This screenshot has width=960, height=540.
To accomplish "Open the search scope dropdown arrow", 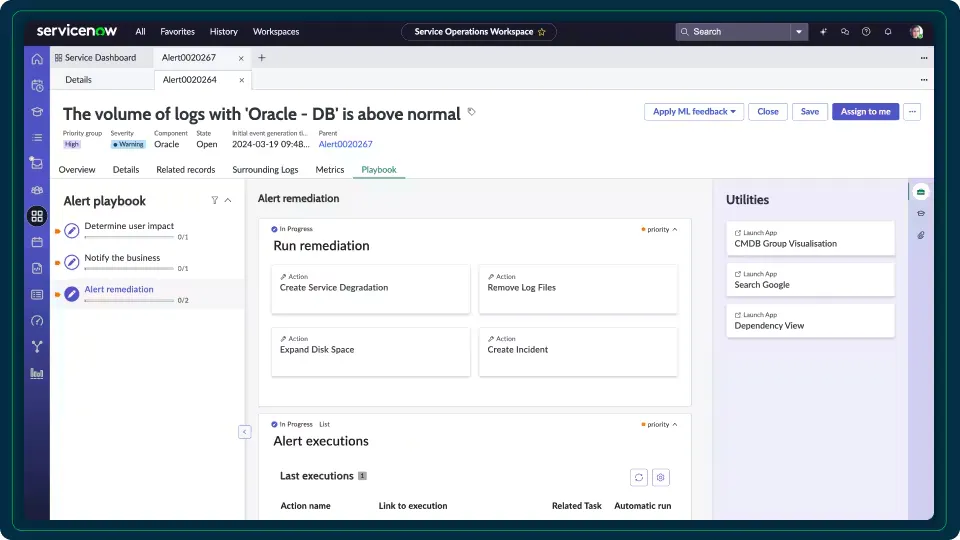I will coord(798,32).
